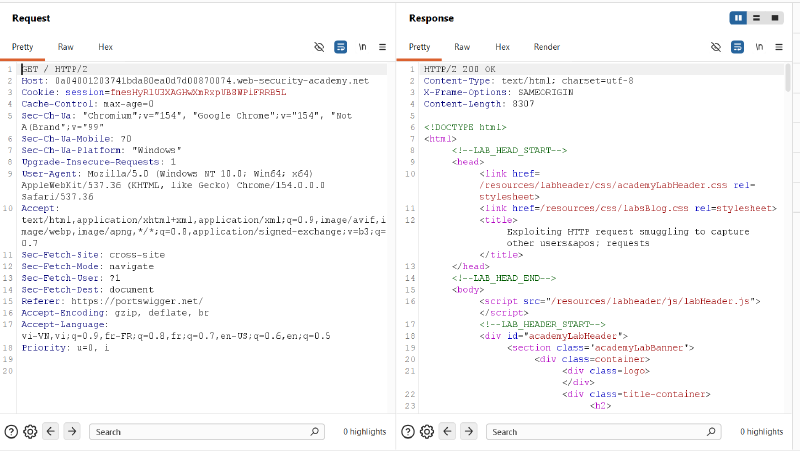Toggle show non-printable \n in Request
800x451 pixels.
(x=362, y=47)
